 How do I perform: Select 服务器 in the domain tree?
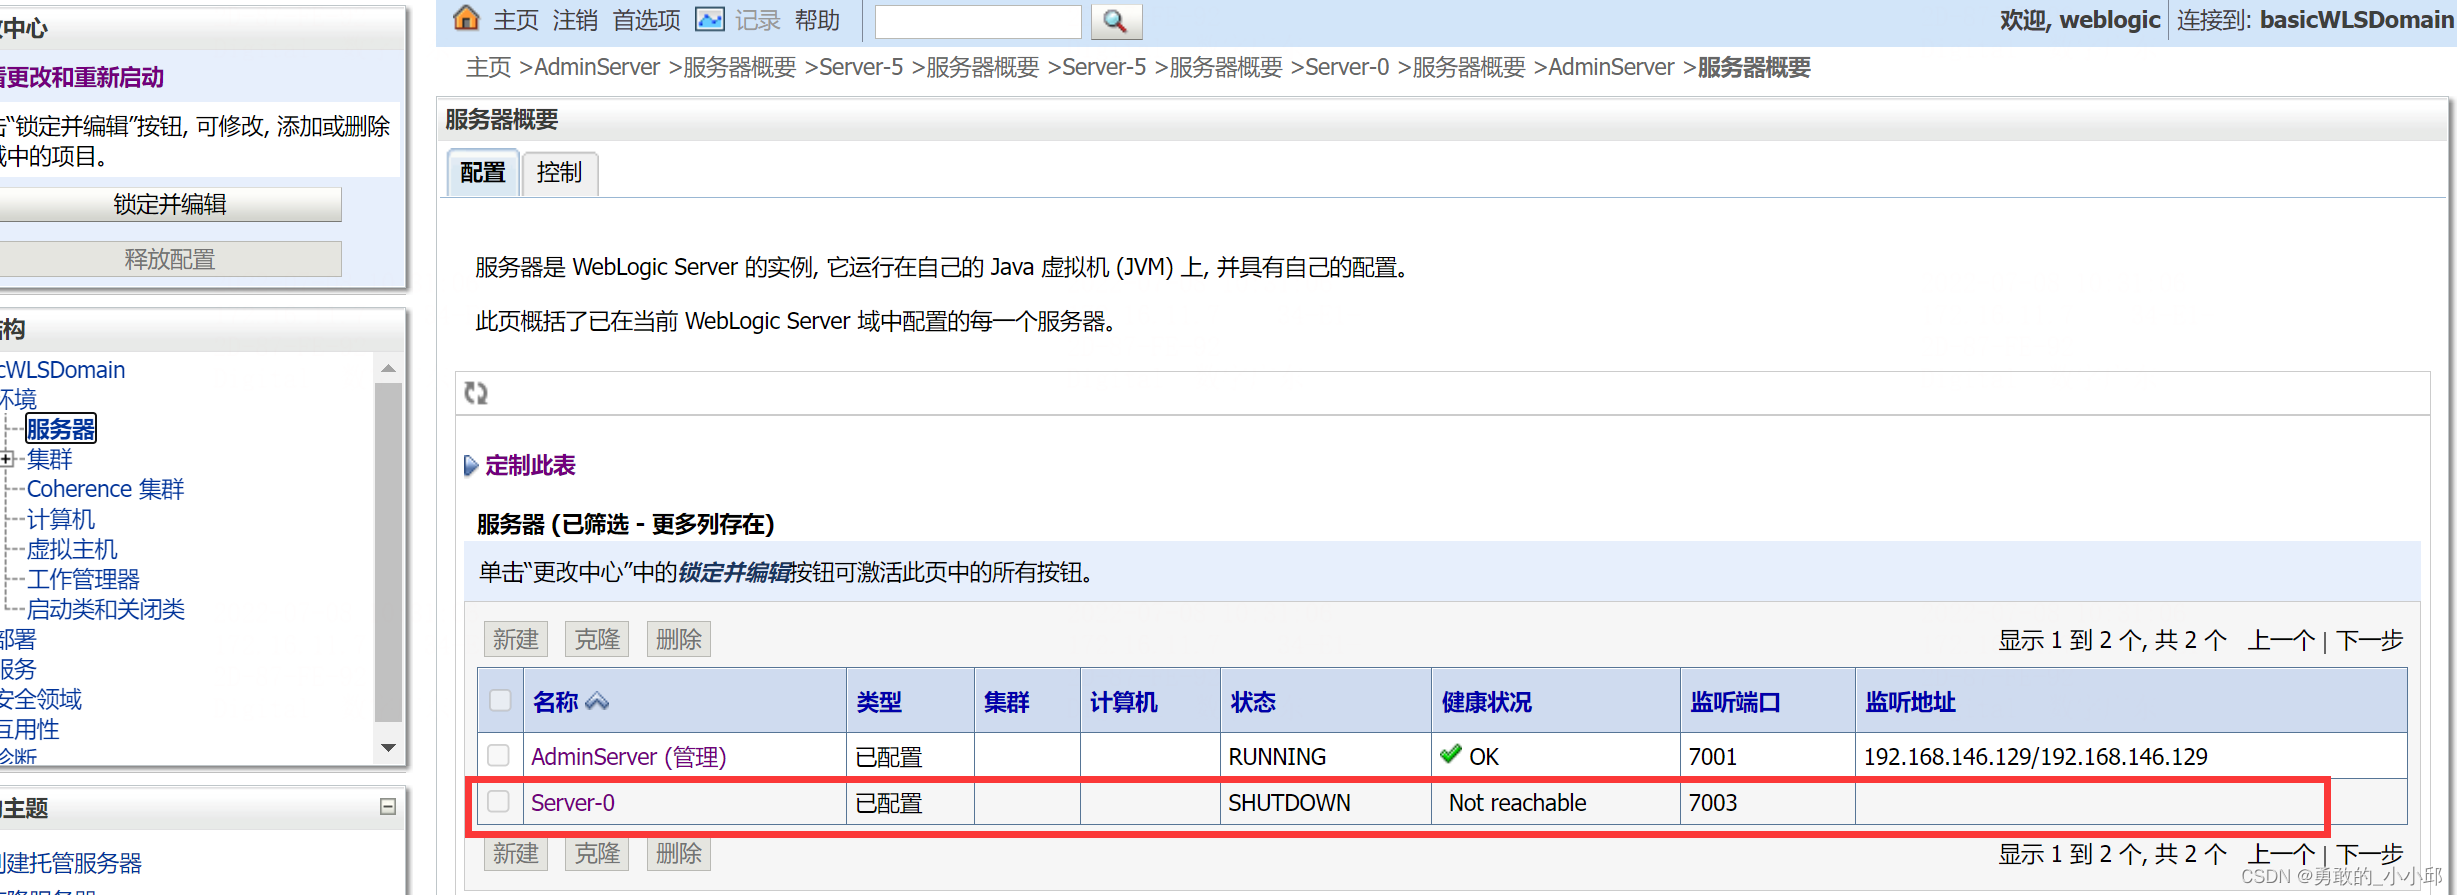click(61, 429)
